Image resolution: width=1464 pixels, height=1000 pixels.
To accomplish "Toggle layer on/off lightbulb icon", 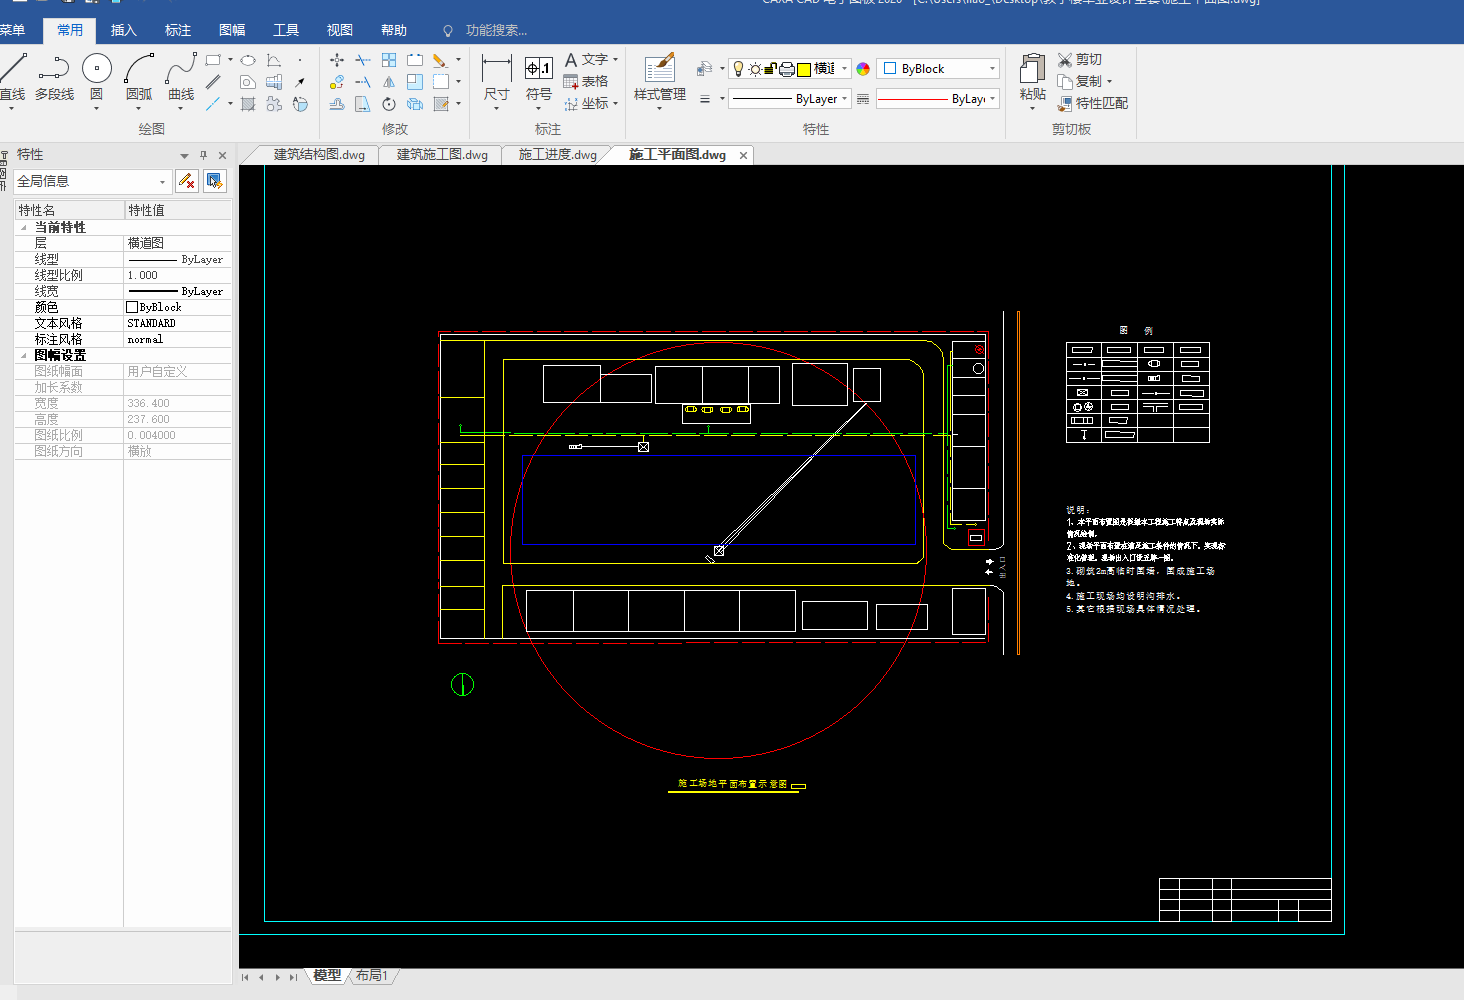I will click(739, 69).
